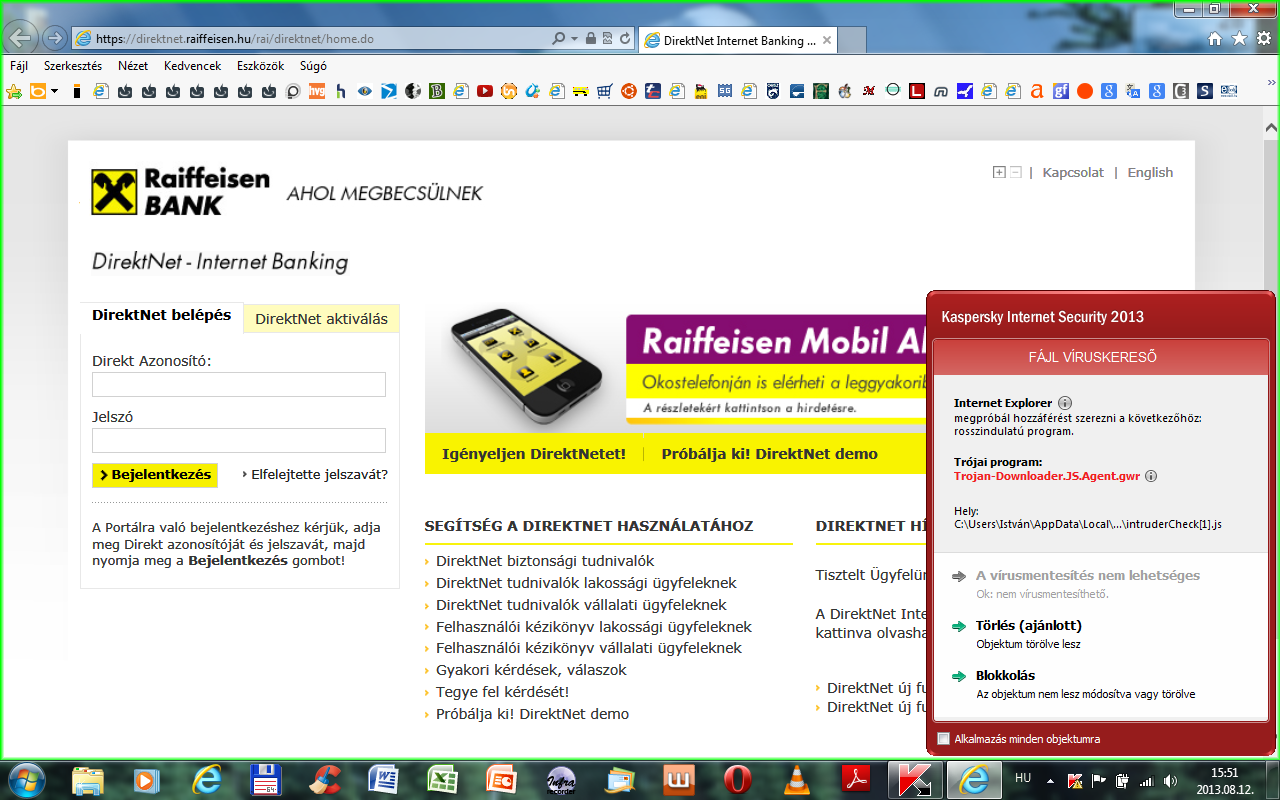
Task: Open the Szerkesztés menu
Action: (x=73, y=66)
